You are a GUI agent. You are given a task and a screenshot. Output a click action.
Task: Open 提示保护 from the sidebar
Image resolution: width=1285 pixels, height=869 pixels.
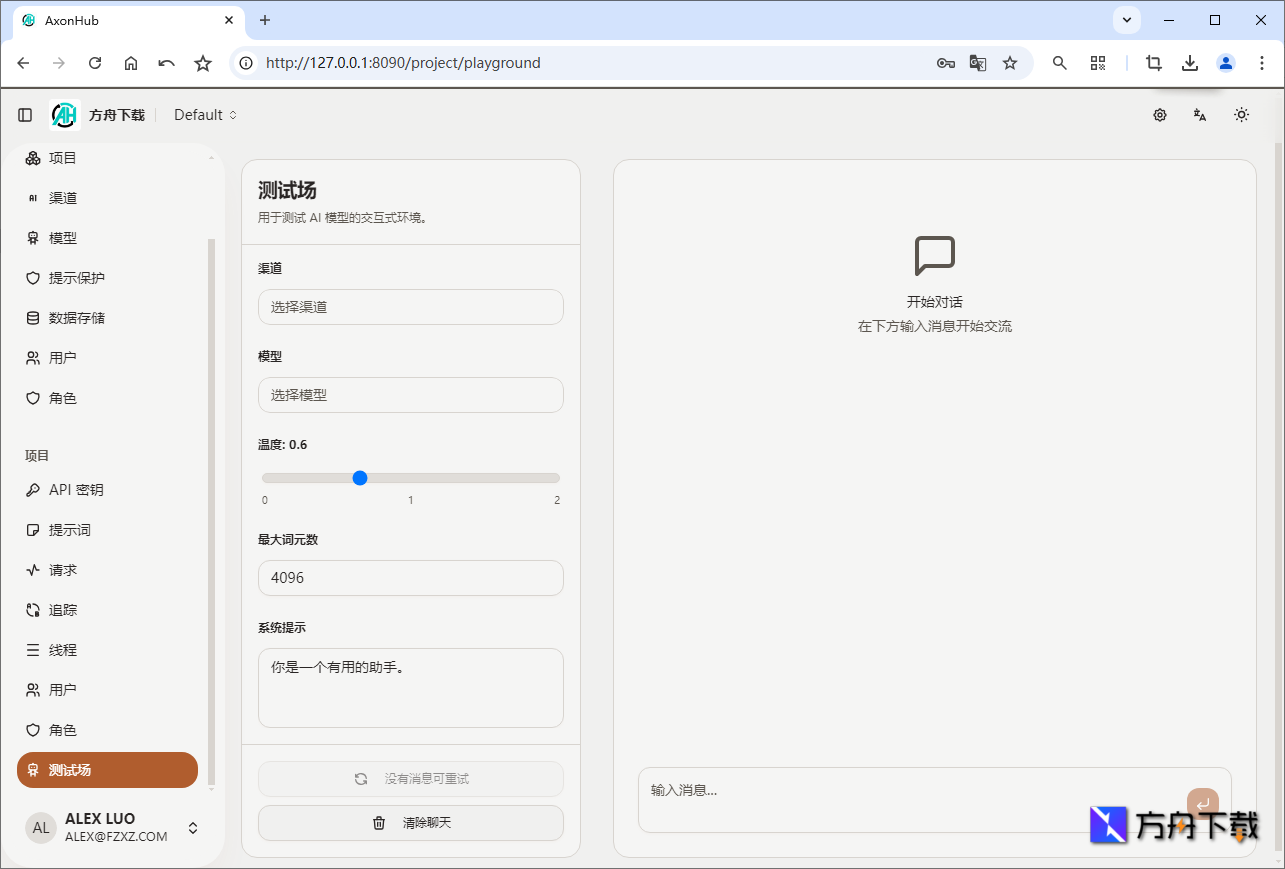tap(75, 277)
